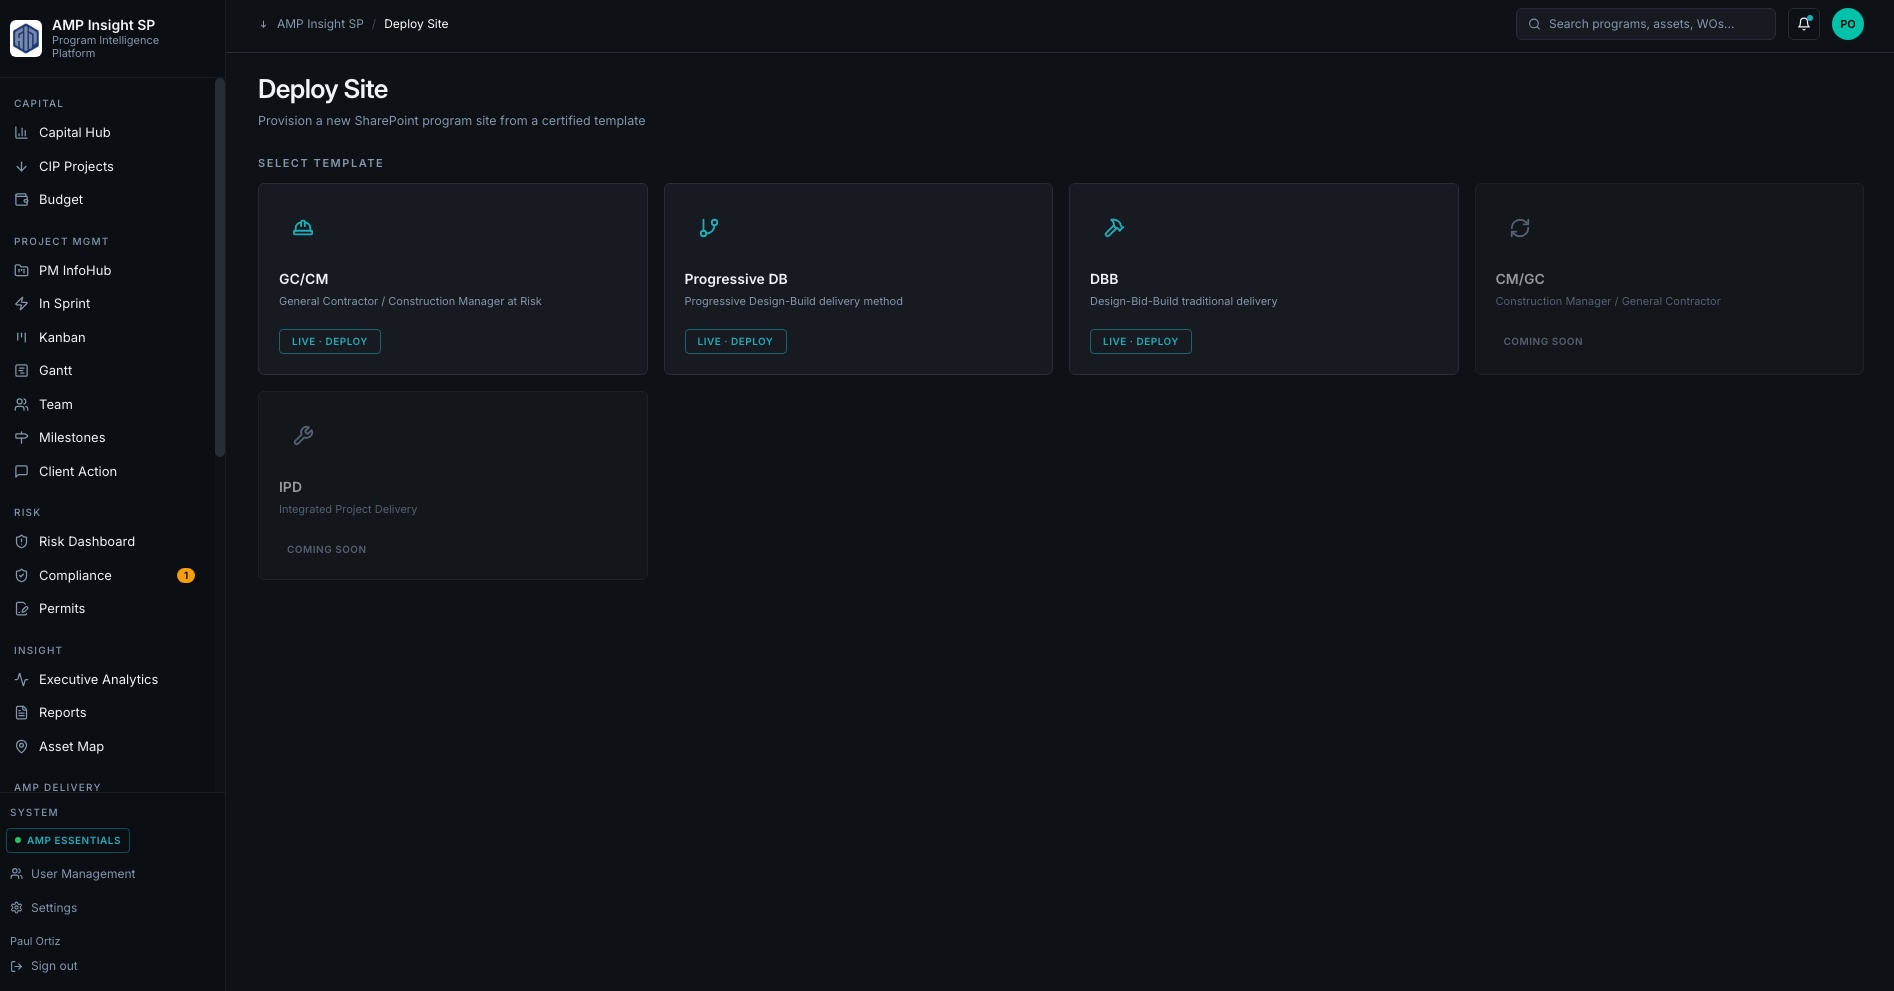Click the Sign out arrow icon
1894x991 pixels.
[x=16, y=966]
